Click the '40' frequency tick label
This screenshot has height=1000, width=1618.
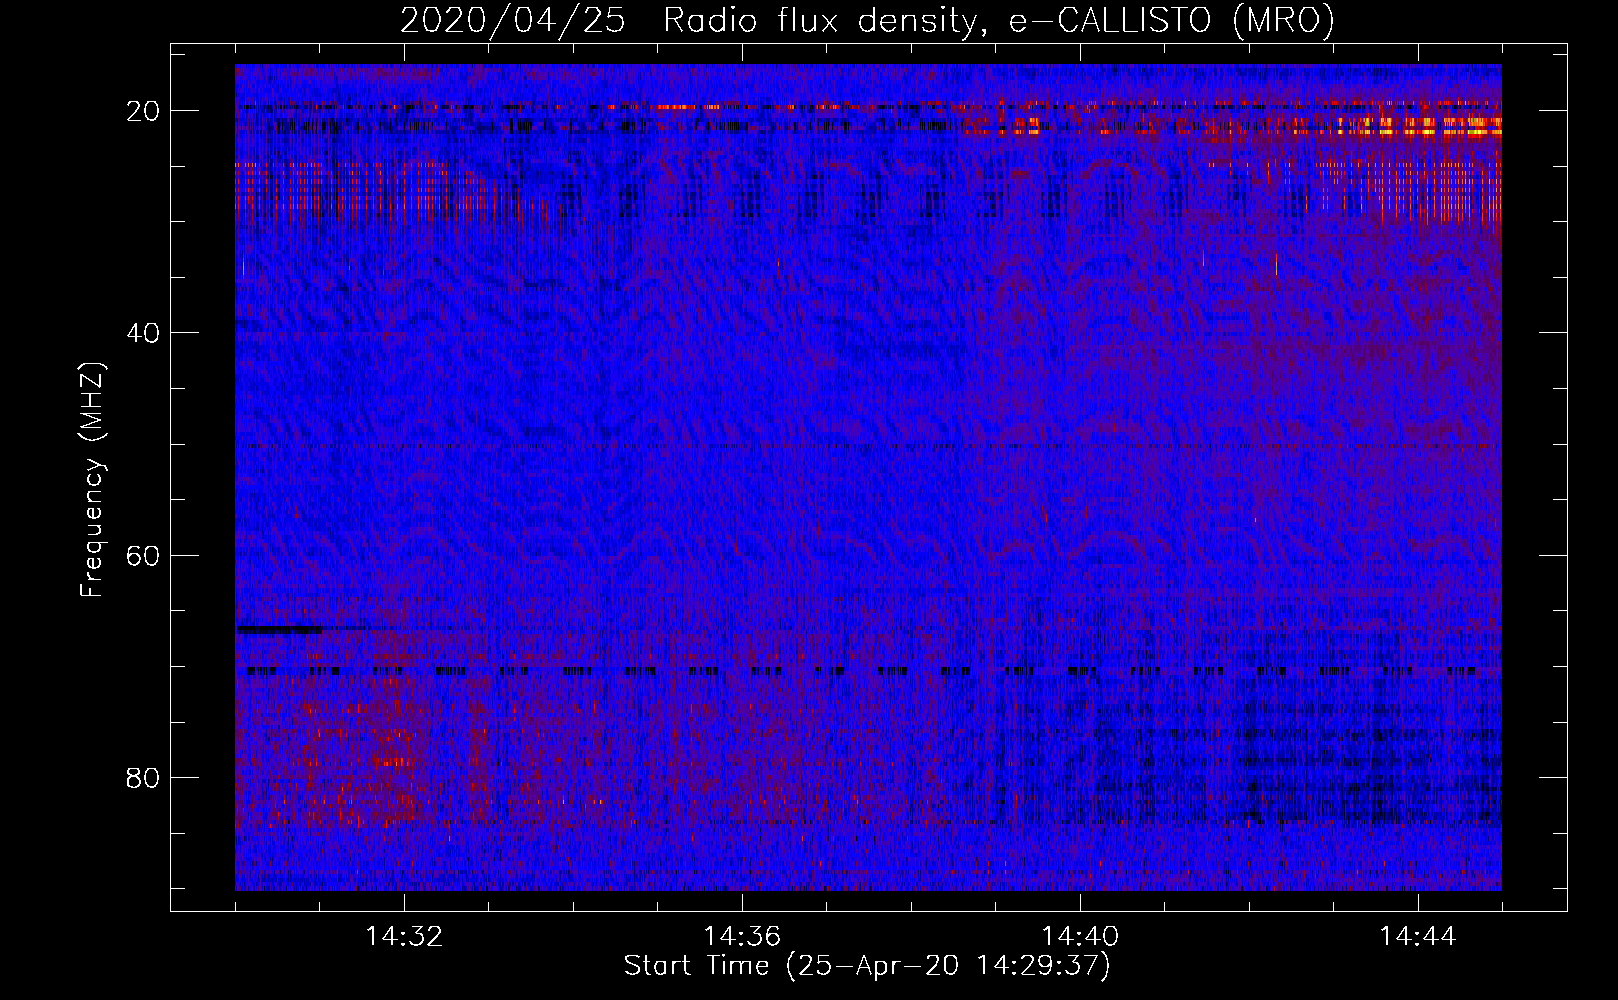pos(144,333)
